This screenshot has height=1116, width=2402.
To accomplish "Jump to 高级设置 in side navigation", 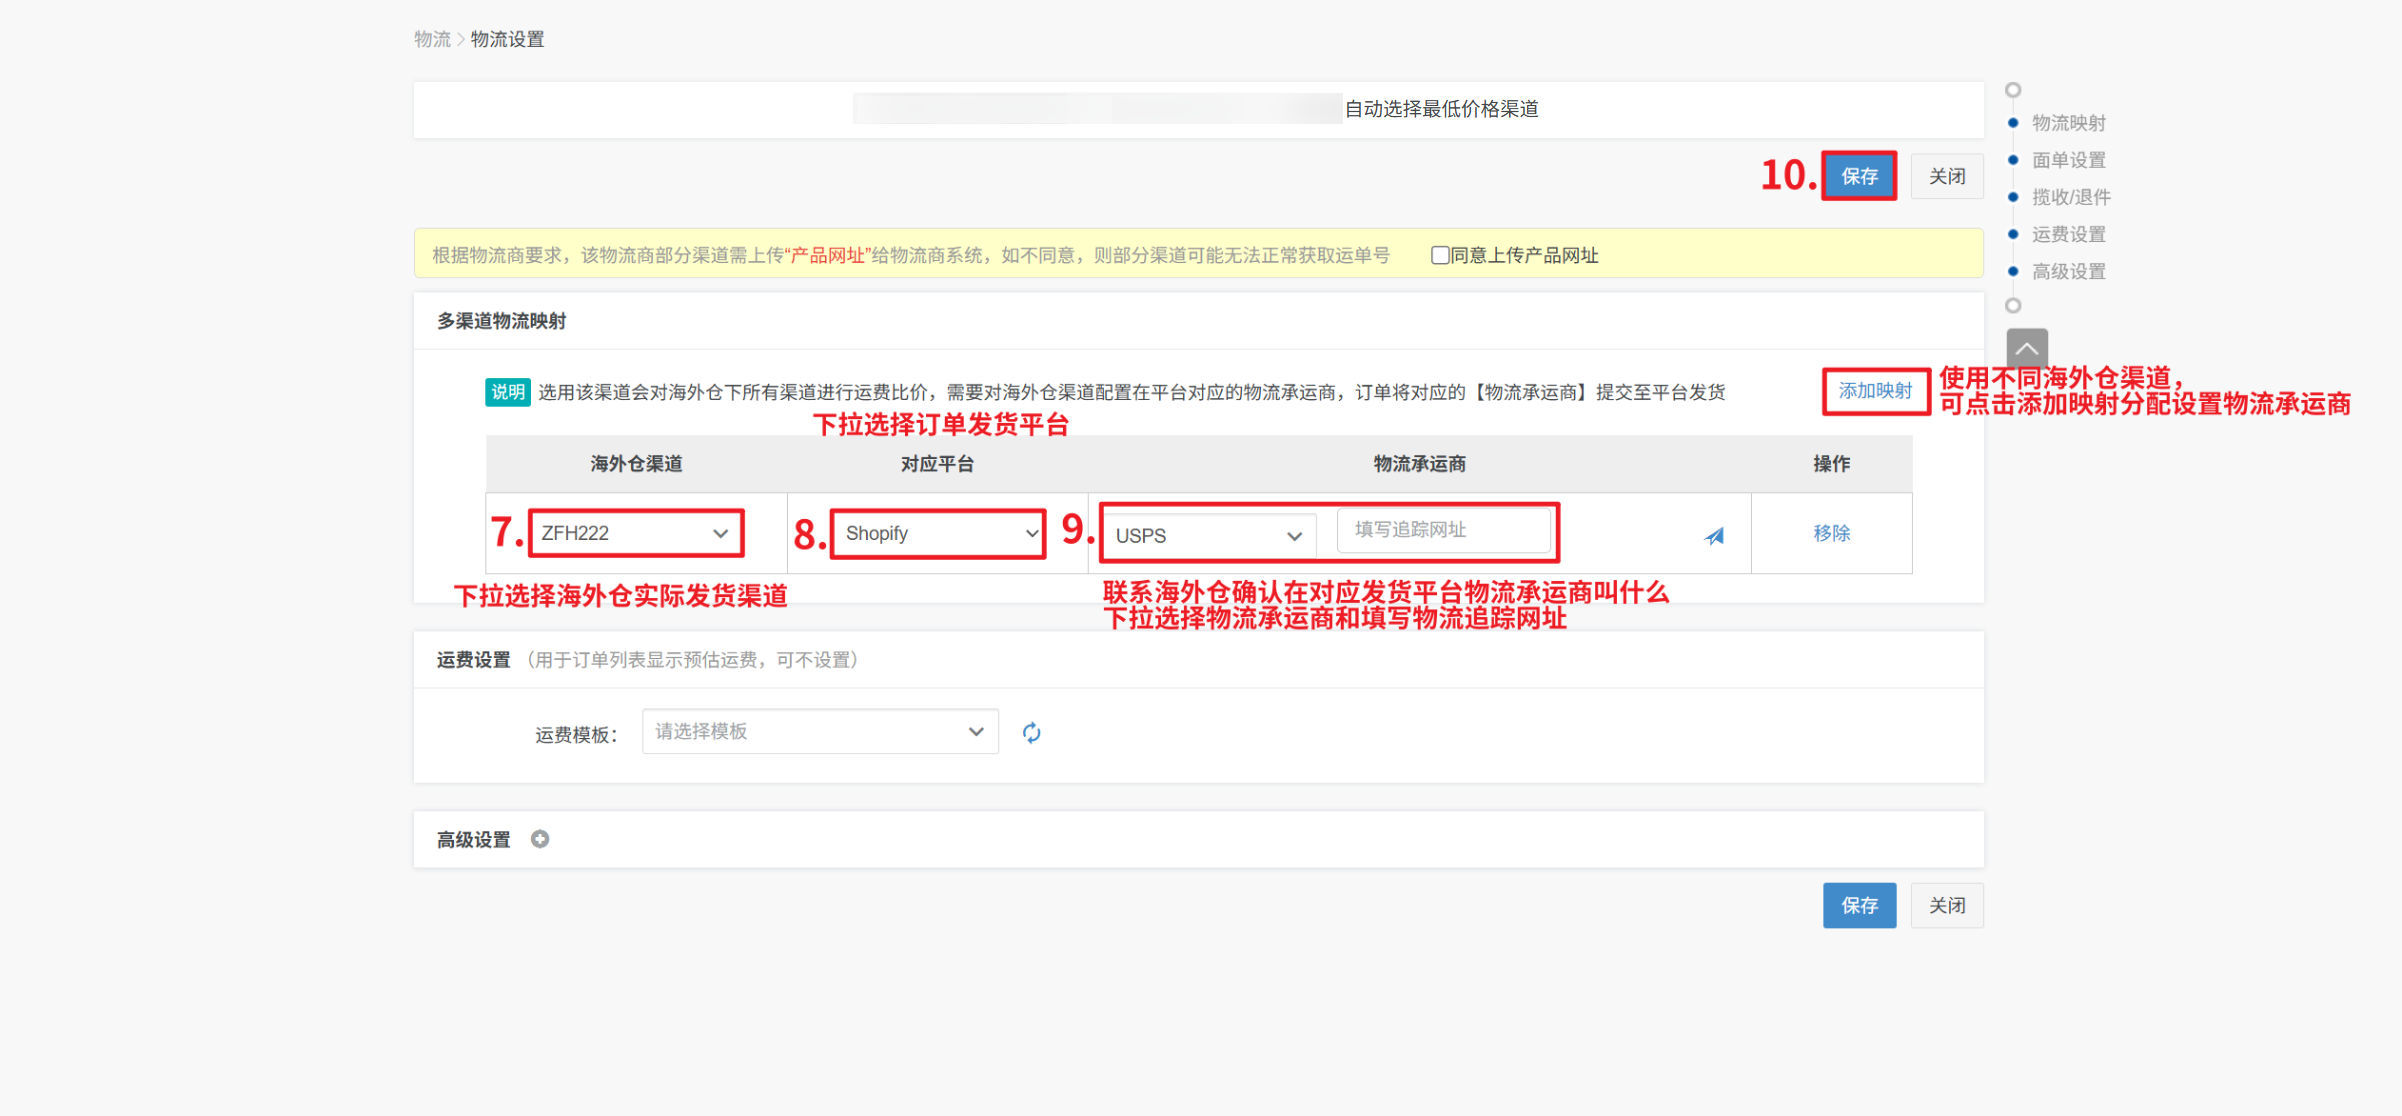I will point(2068,271).
